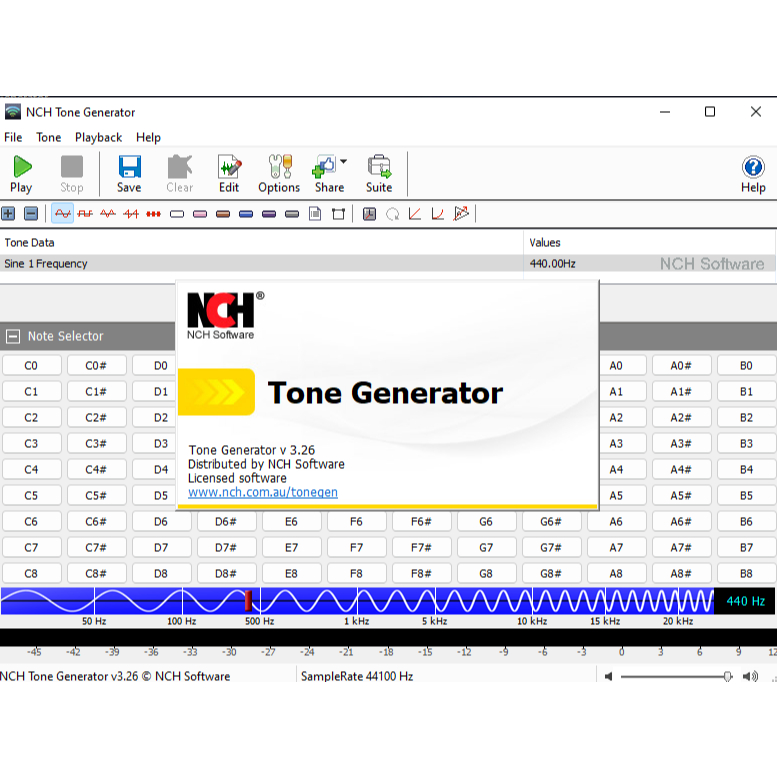Click the C8 note button
Image resolution: width=777 pixels, height=777 pixels.
coord(31,573)
